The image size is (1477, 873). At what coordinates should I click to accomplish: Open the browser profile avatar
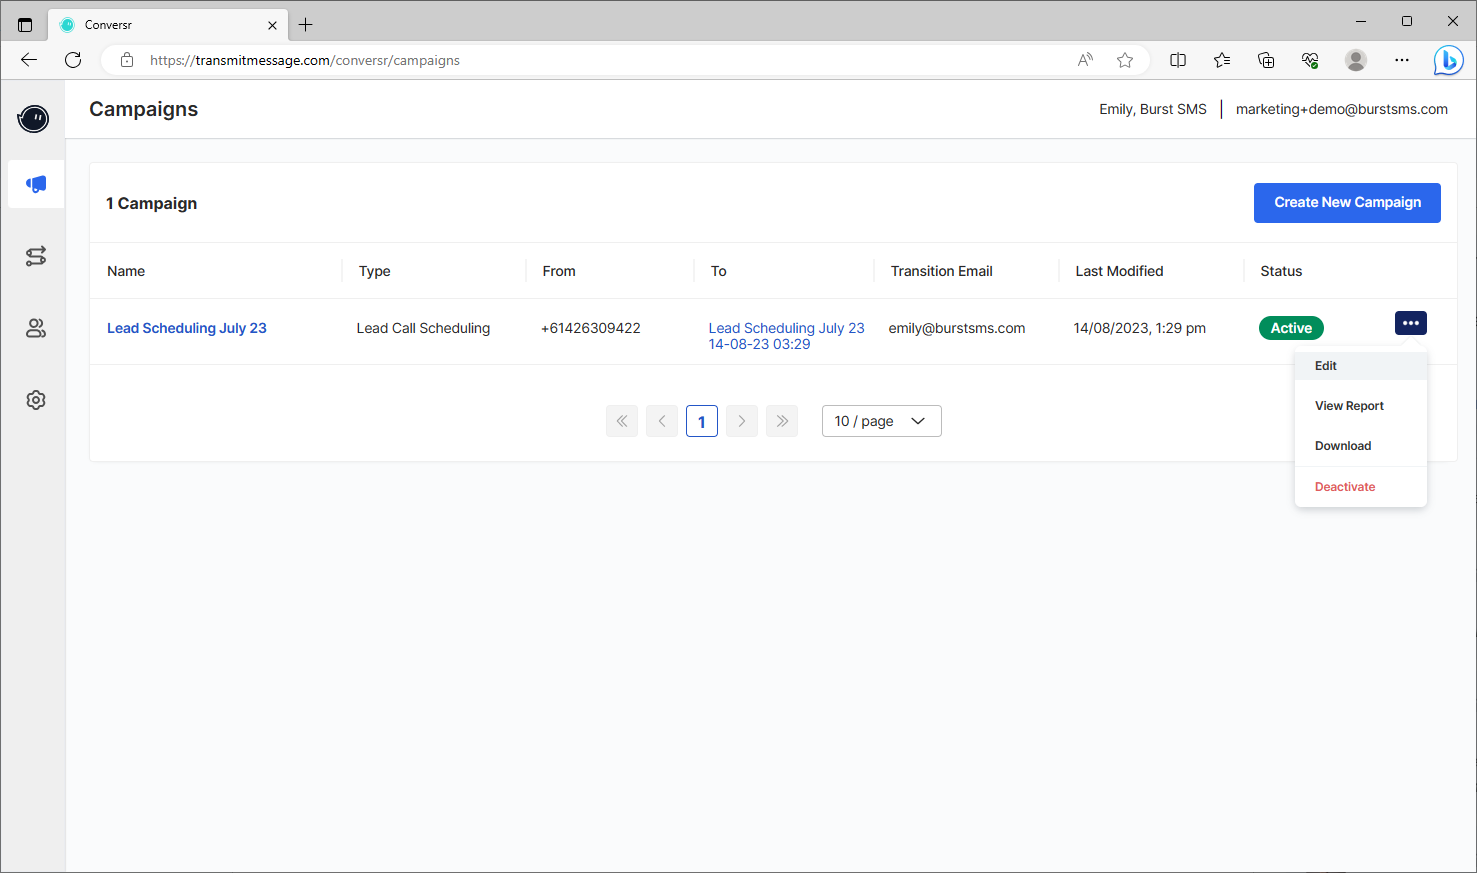pyautogui.click(x=1356, y=60)
